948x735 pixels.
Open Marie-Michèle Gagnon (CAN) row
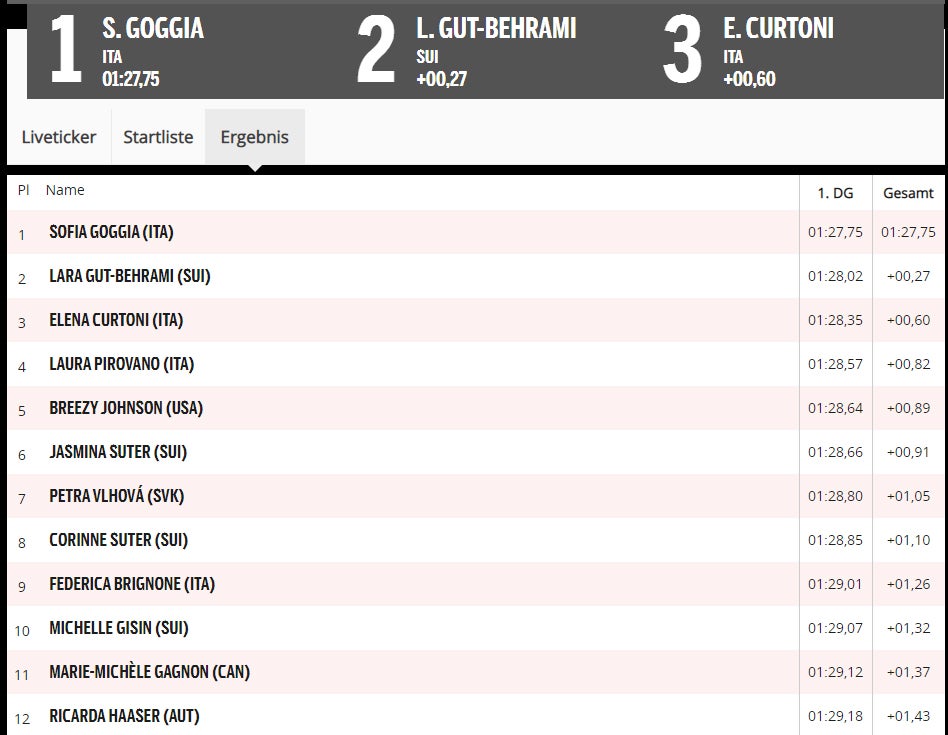coord(149,672)
